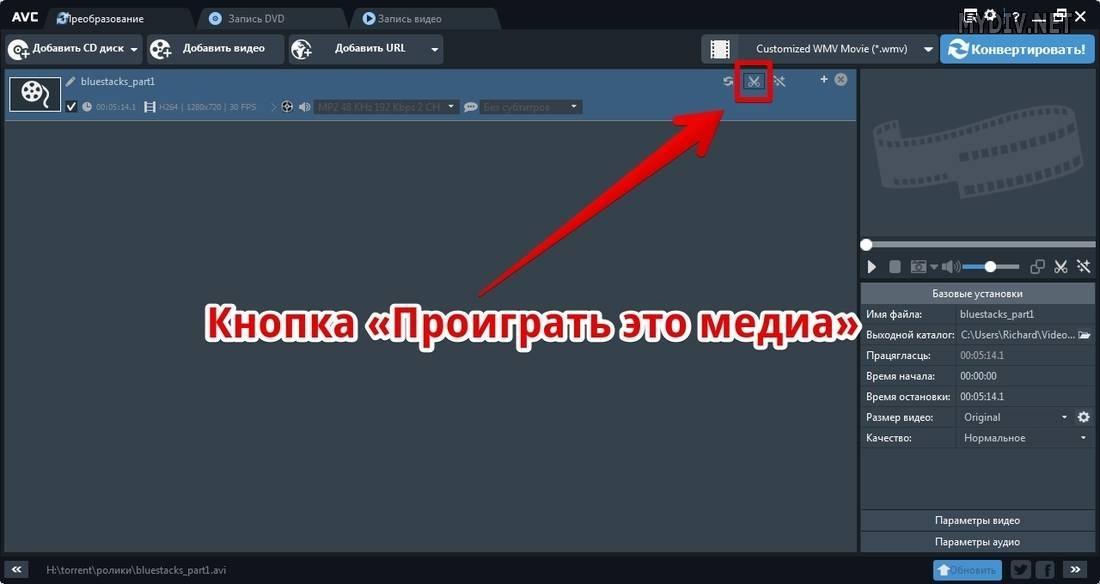Click the filmstrip codec icon in file row
The image size is (1100, 584).
[x=149, y=107]
